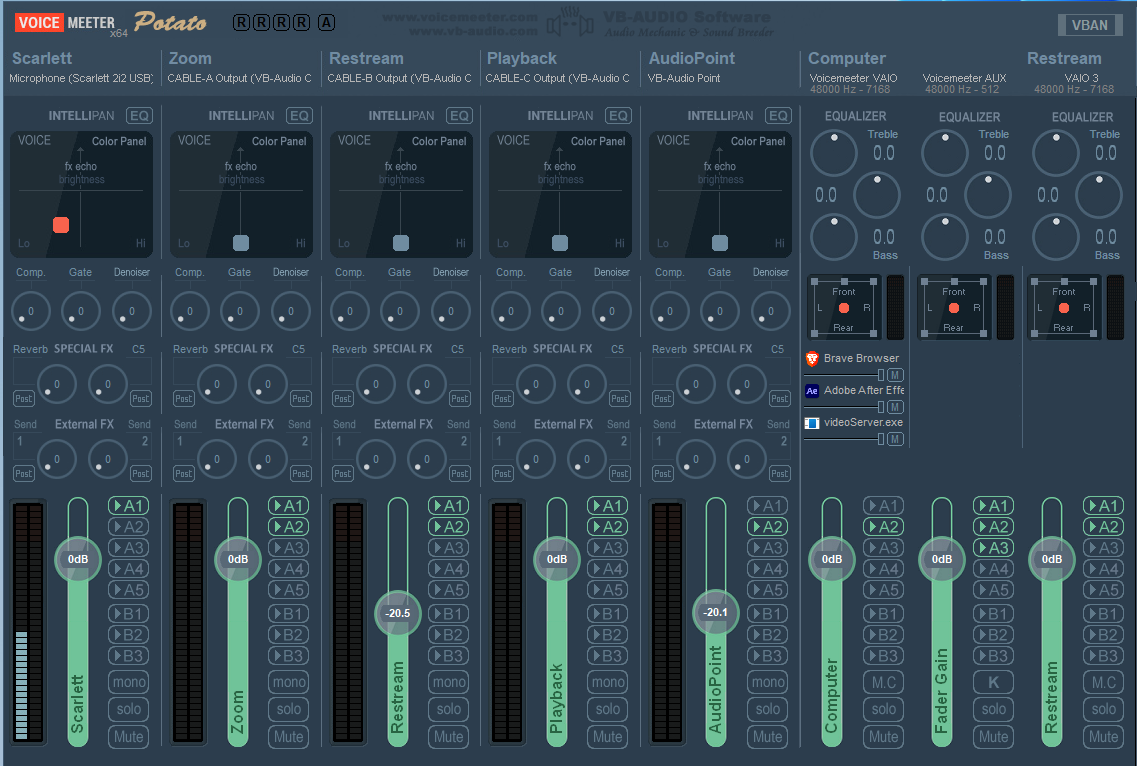Click the videoServer.exe app icon
Screen dimensions: 1137x766
[x=812, y=423]
